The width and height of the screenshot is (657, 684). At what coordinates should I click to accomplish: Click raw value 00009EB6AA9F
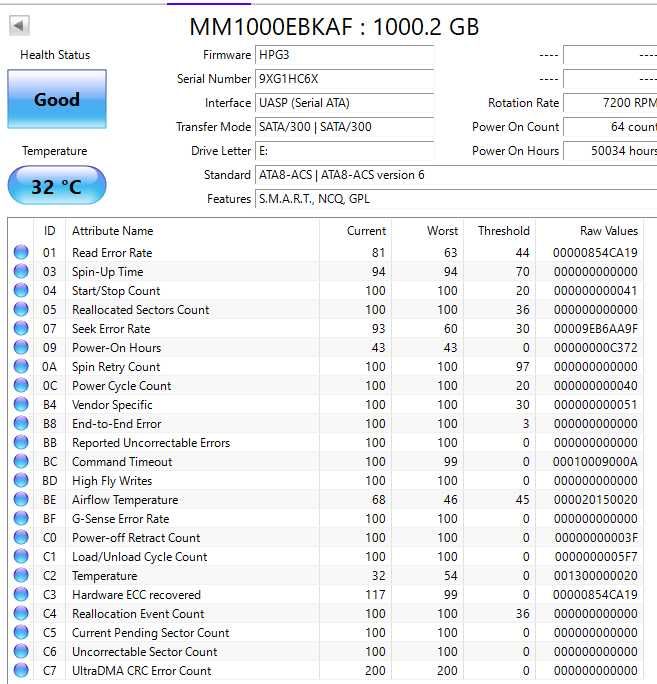tap(595, 328)
